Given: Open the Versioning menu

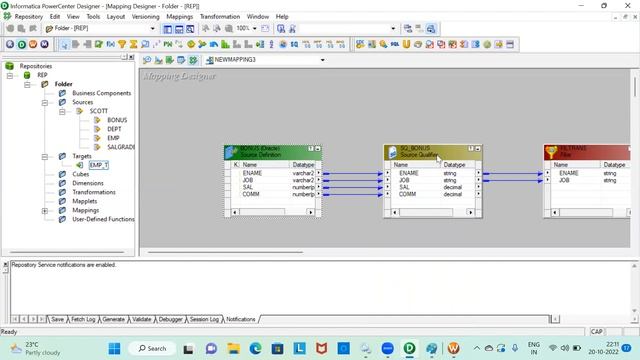Looking at the screenshot, I should (x=145, y=17).
